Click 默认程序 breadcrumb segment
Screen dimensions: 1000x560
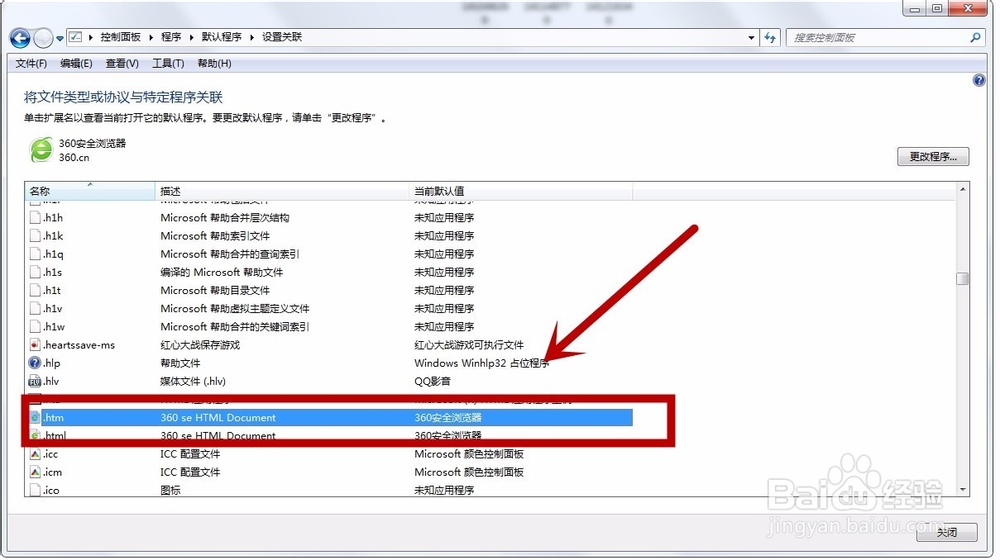[221, 37]
